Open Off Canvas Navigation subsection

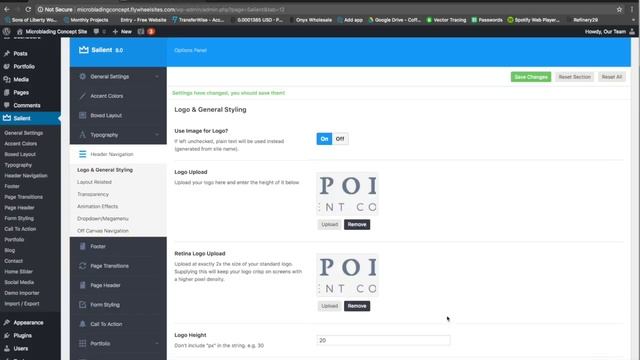[103, 231]
